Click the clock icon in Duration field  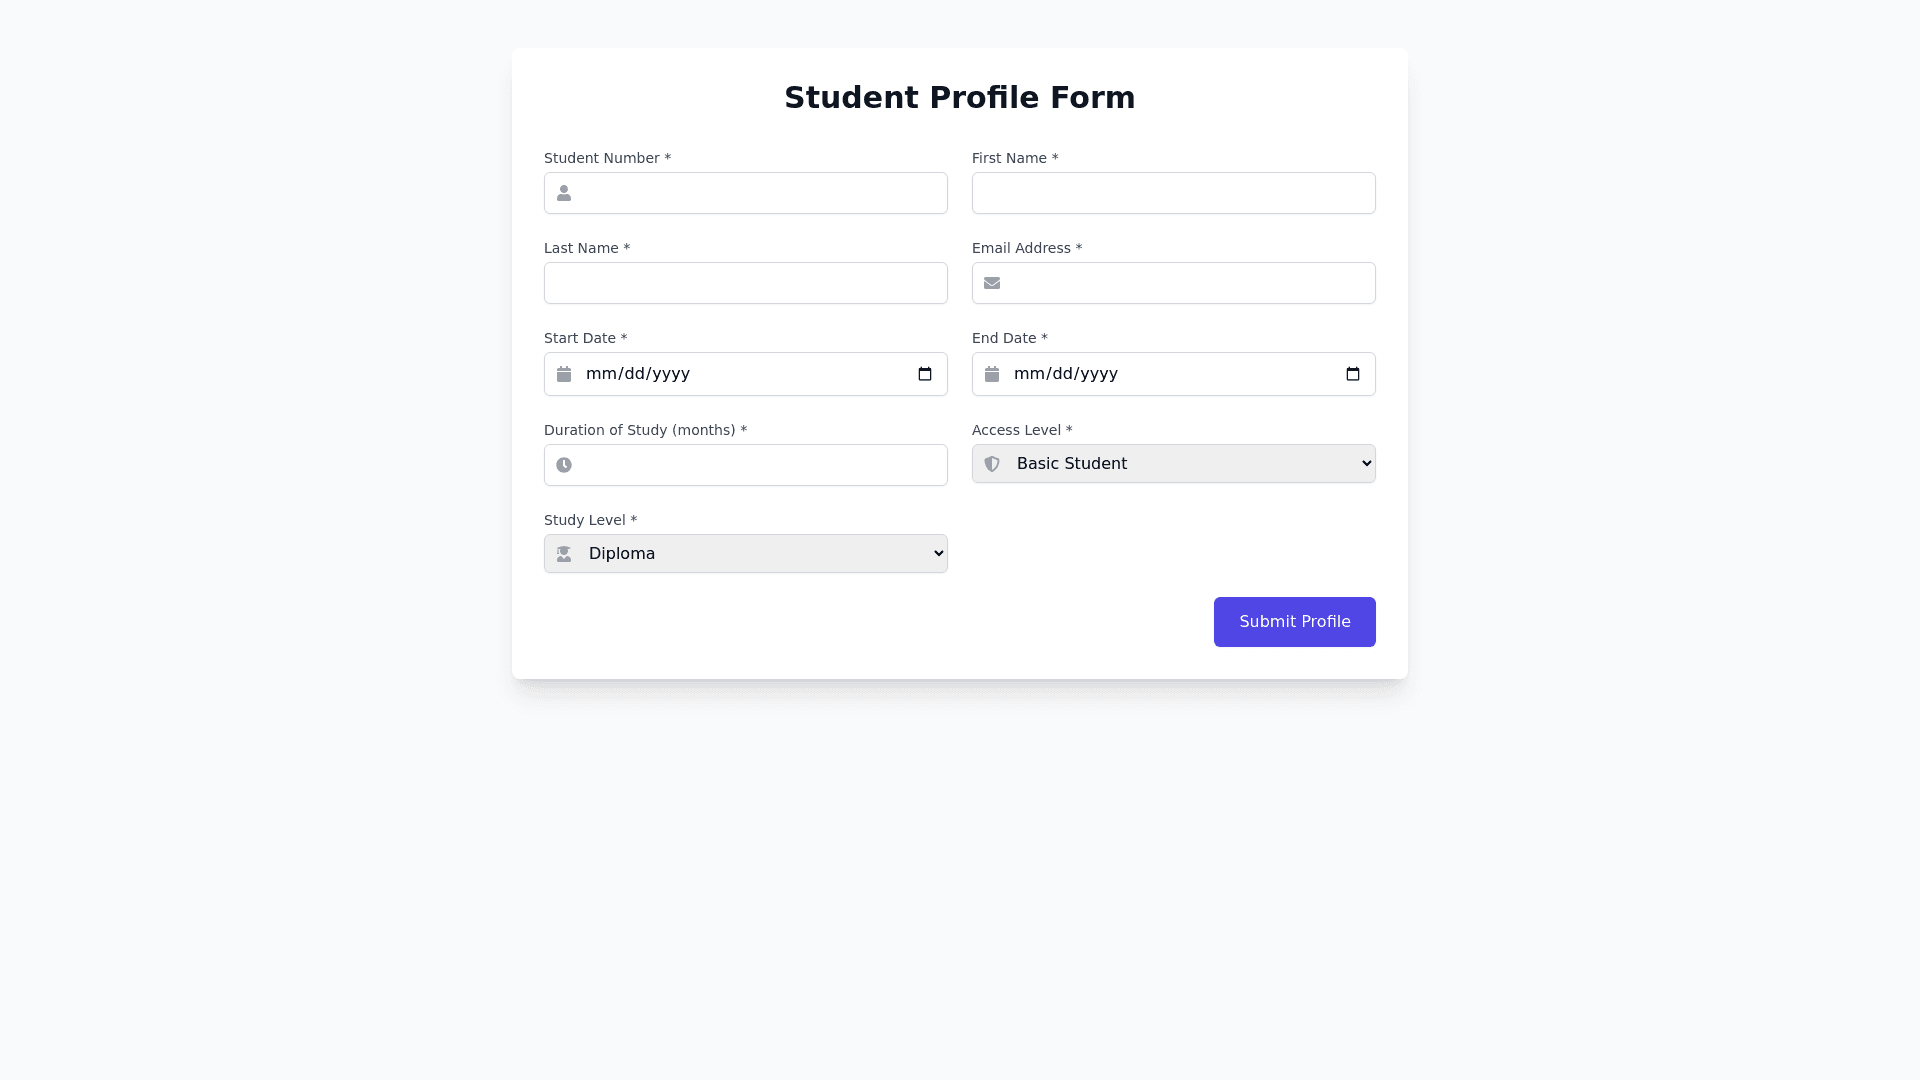564,465
